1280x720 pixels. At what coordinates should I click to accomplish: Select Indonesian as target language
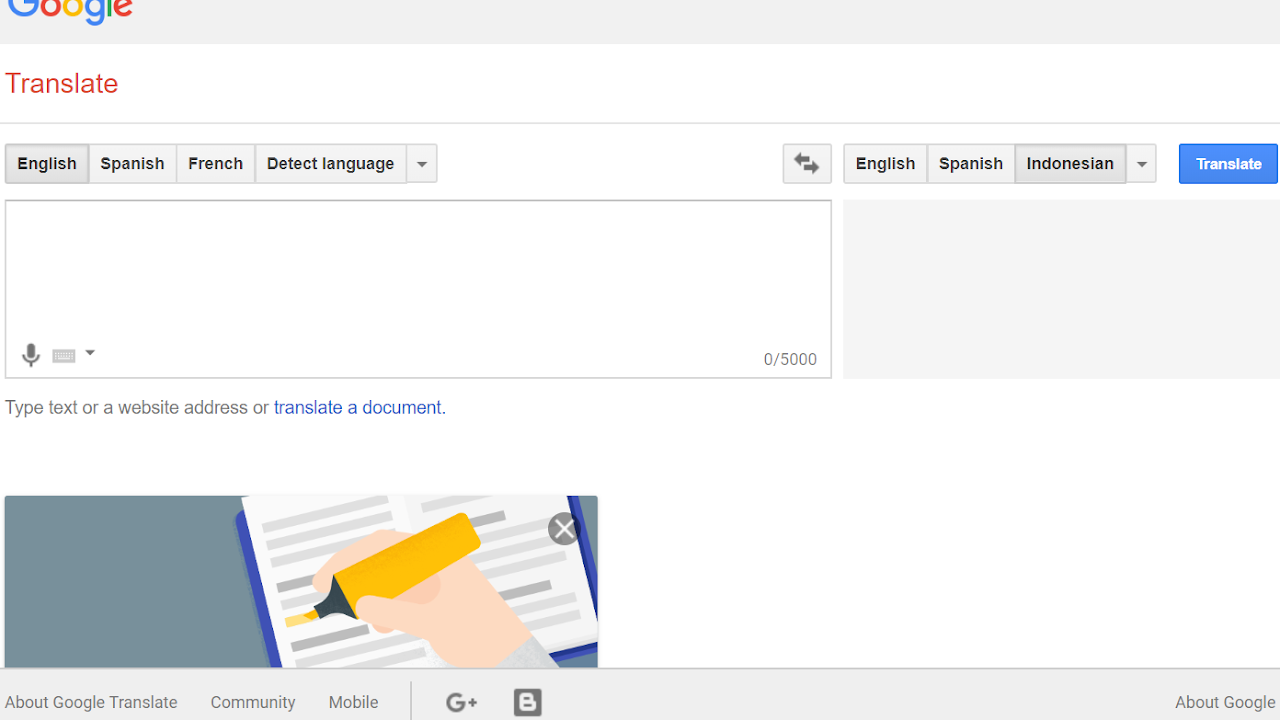click(x=1070, y=164)
